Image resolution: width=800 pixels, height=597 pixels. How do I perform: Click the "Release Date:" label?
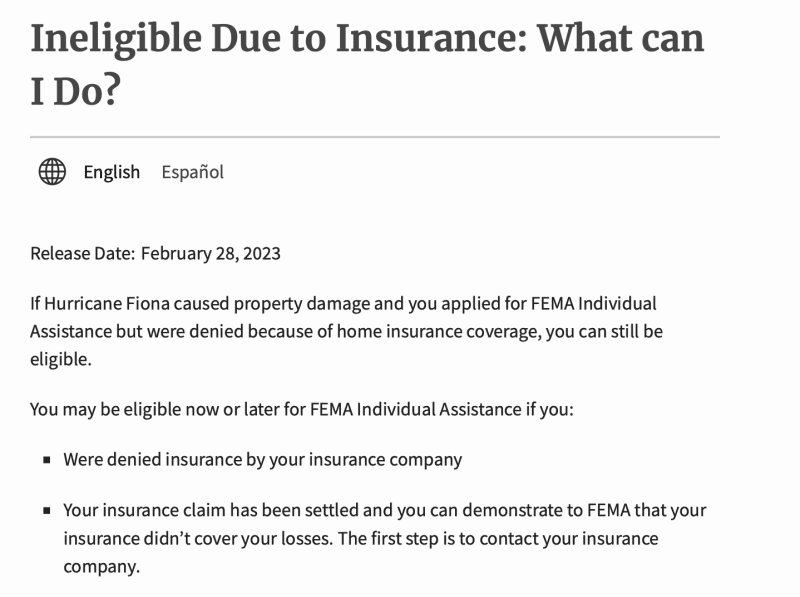click(x=82, y=253)
